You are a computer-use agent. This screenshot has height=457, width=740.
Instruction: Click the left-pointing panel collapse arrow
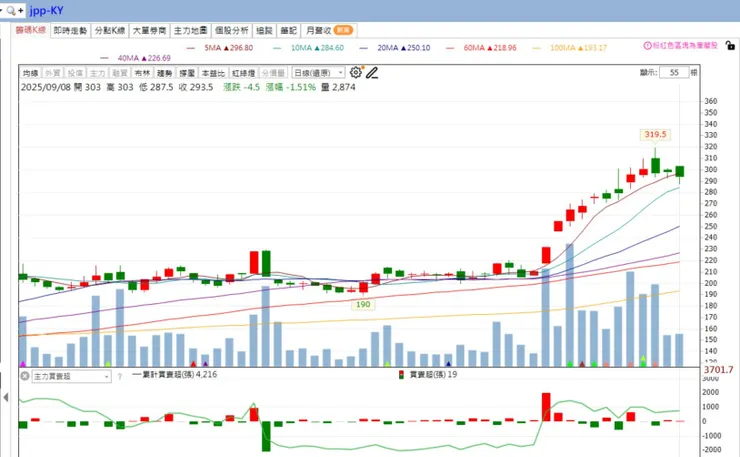pyautogui.click(x=6, y=398)
